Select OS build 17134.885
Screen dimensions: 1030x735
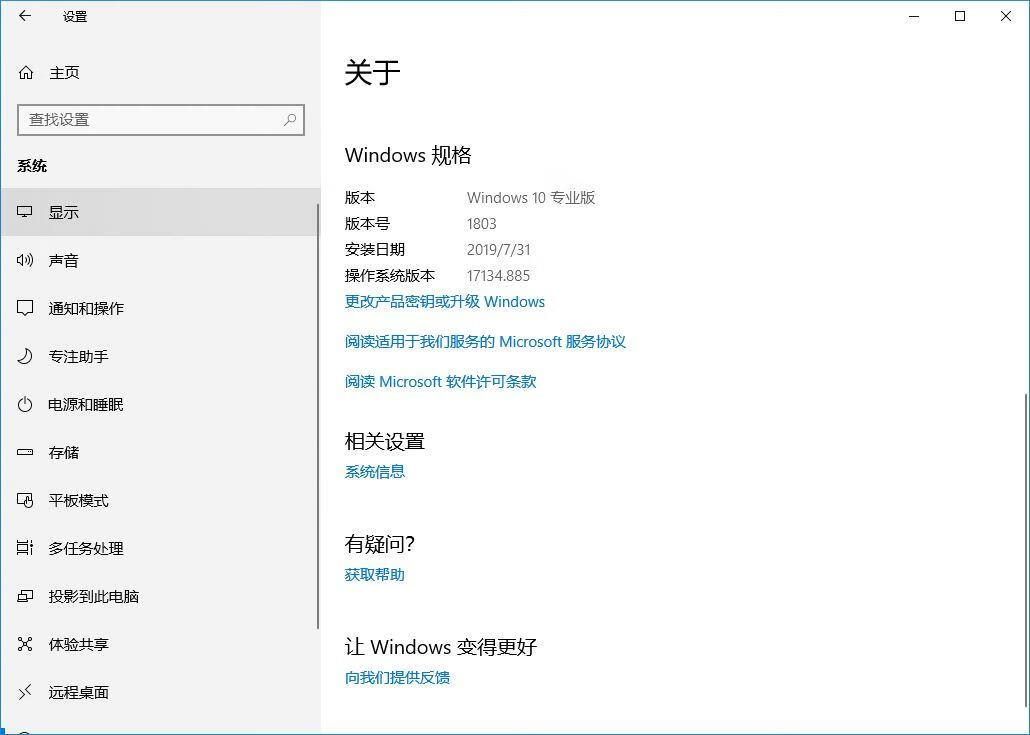(x=498, y=276)
